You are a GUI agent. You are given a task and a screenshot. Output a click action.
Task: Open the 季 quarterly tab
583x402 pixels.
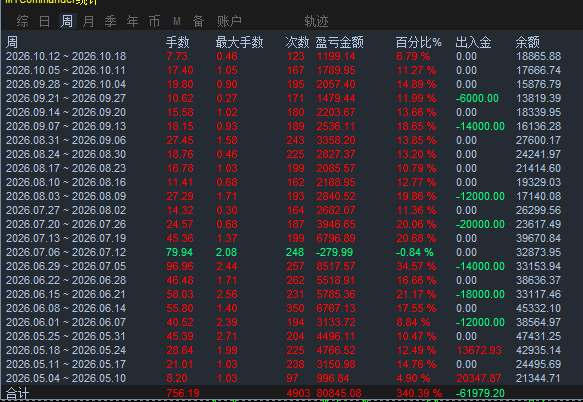[110, 21]
